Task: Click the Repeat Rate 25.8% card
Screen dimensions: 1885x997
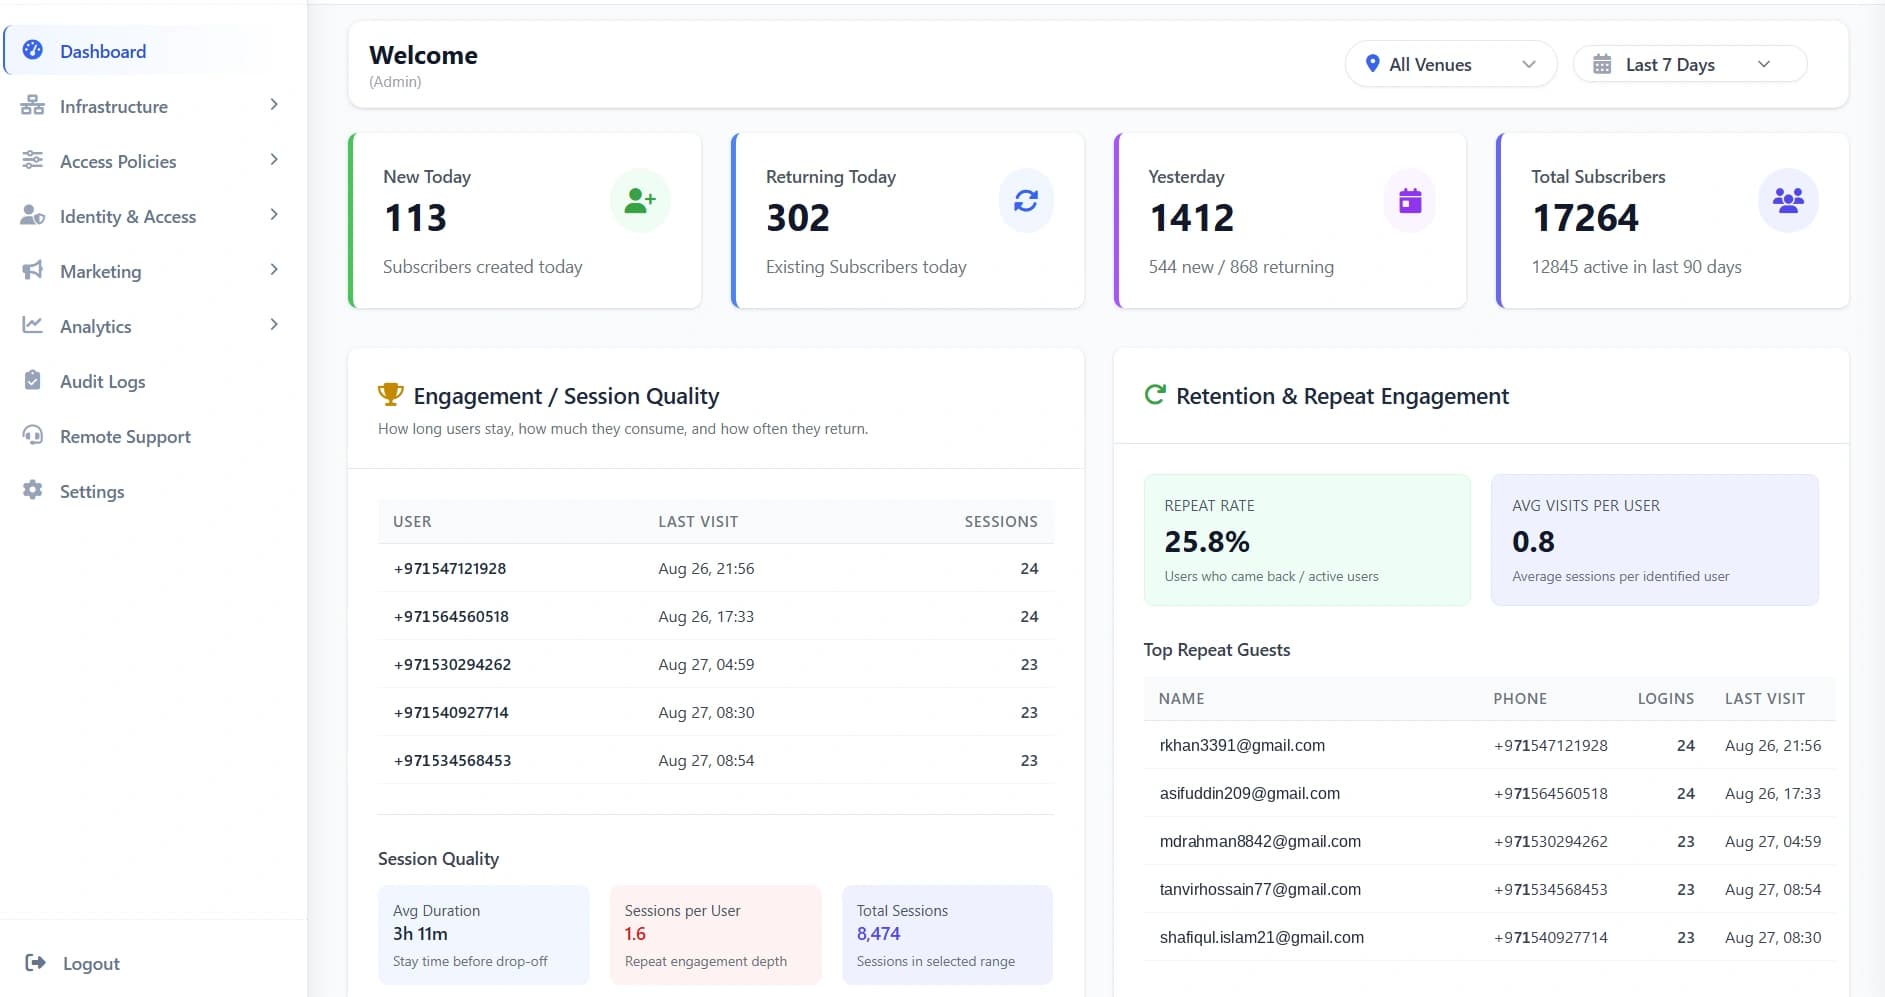Action: click(1307, 540)
